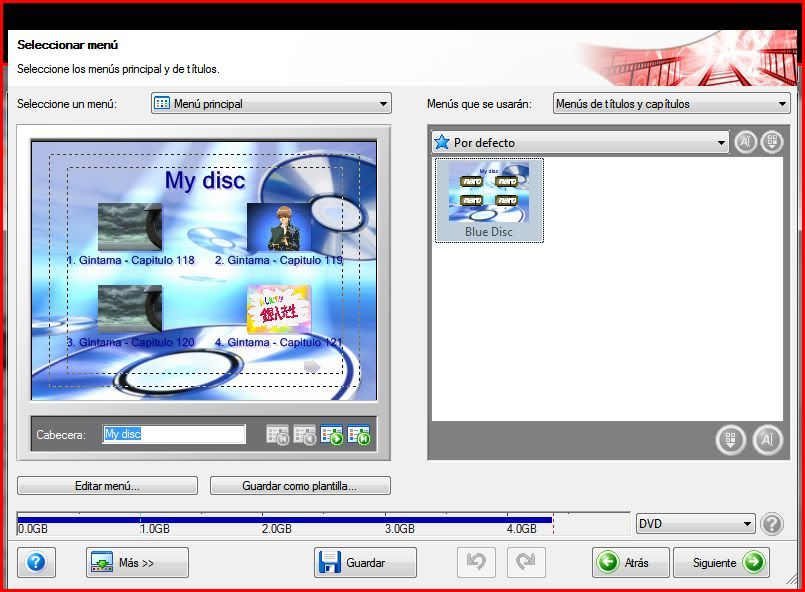Image resolution: width=805 pixels, height=592 pixels.
Task: Go to the previous menu page icon
Action: (304, 435)
